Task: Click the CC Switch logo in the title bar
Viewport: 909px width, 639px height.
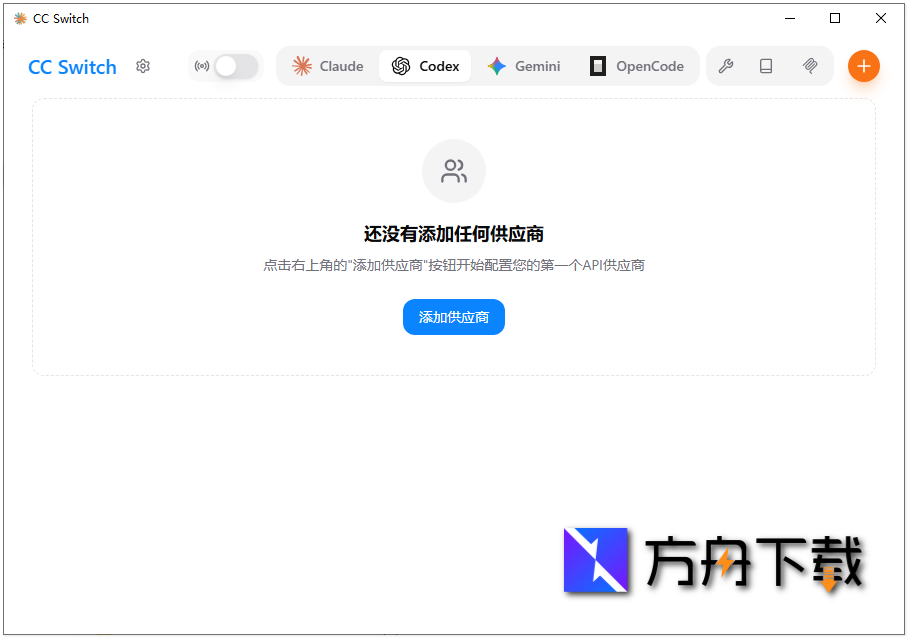Action: [x=18, y=18]
